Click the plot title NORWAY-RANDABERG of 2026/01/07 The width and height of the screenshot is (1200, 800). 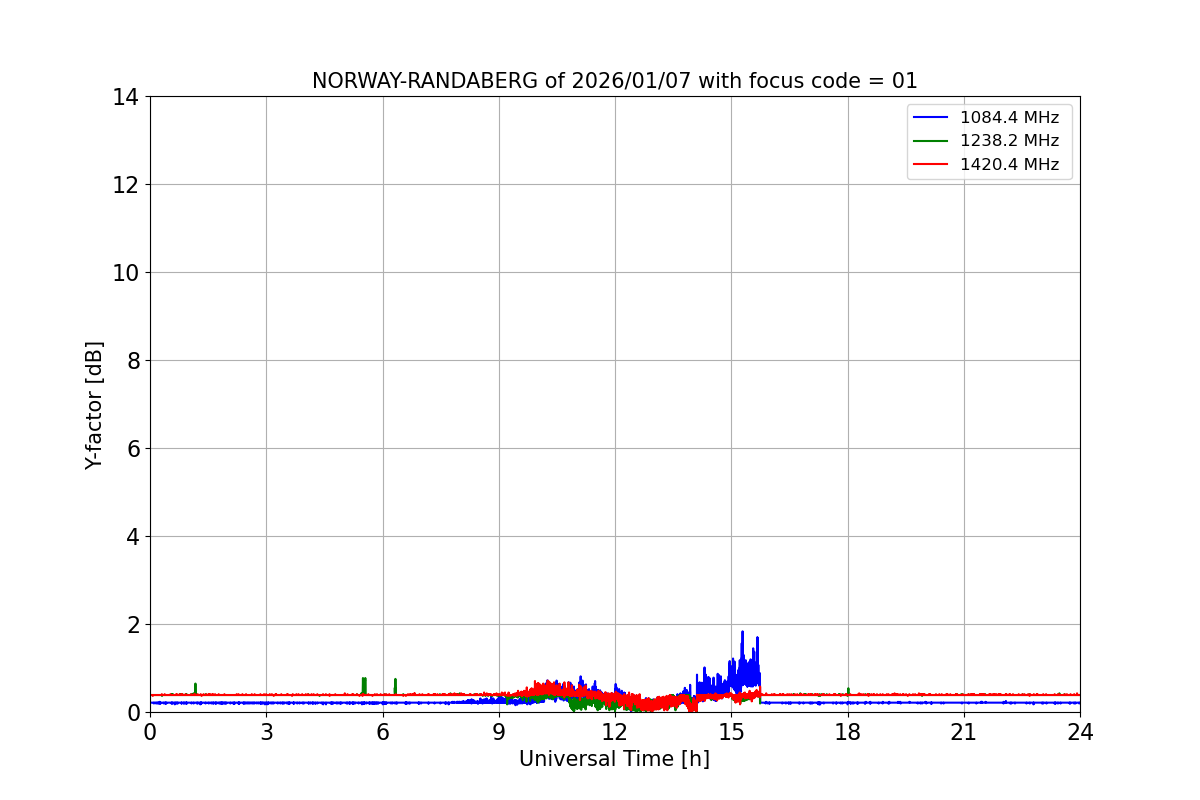pyautogui.click(x=614, y=81)
